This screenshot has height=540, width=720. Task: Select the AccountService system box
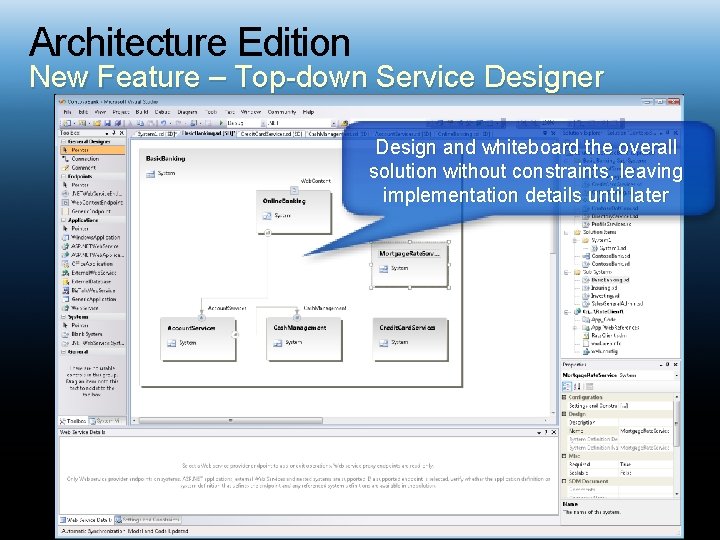(198, 339)
